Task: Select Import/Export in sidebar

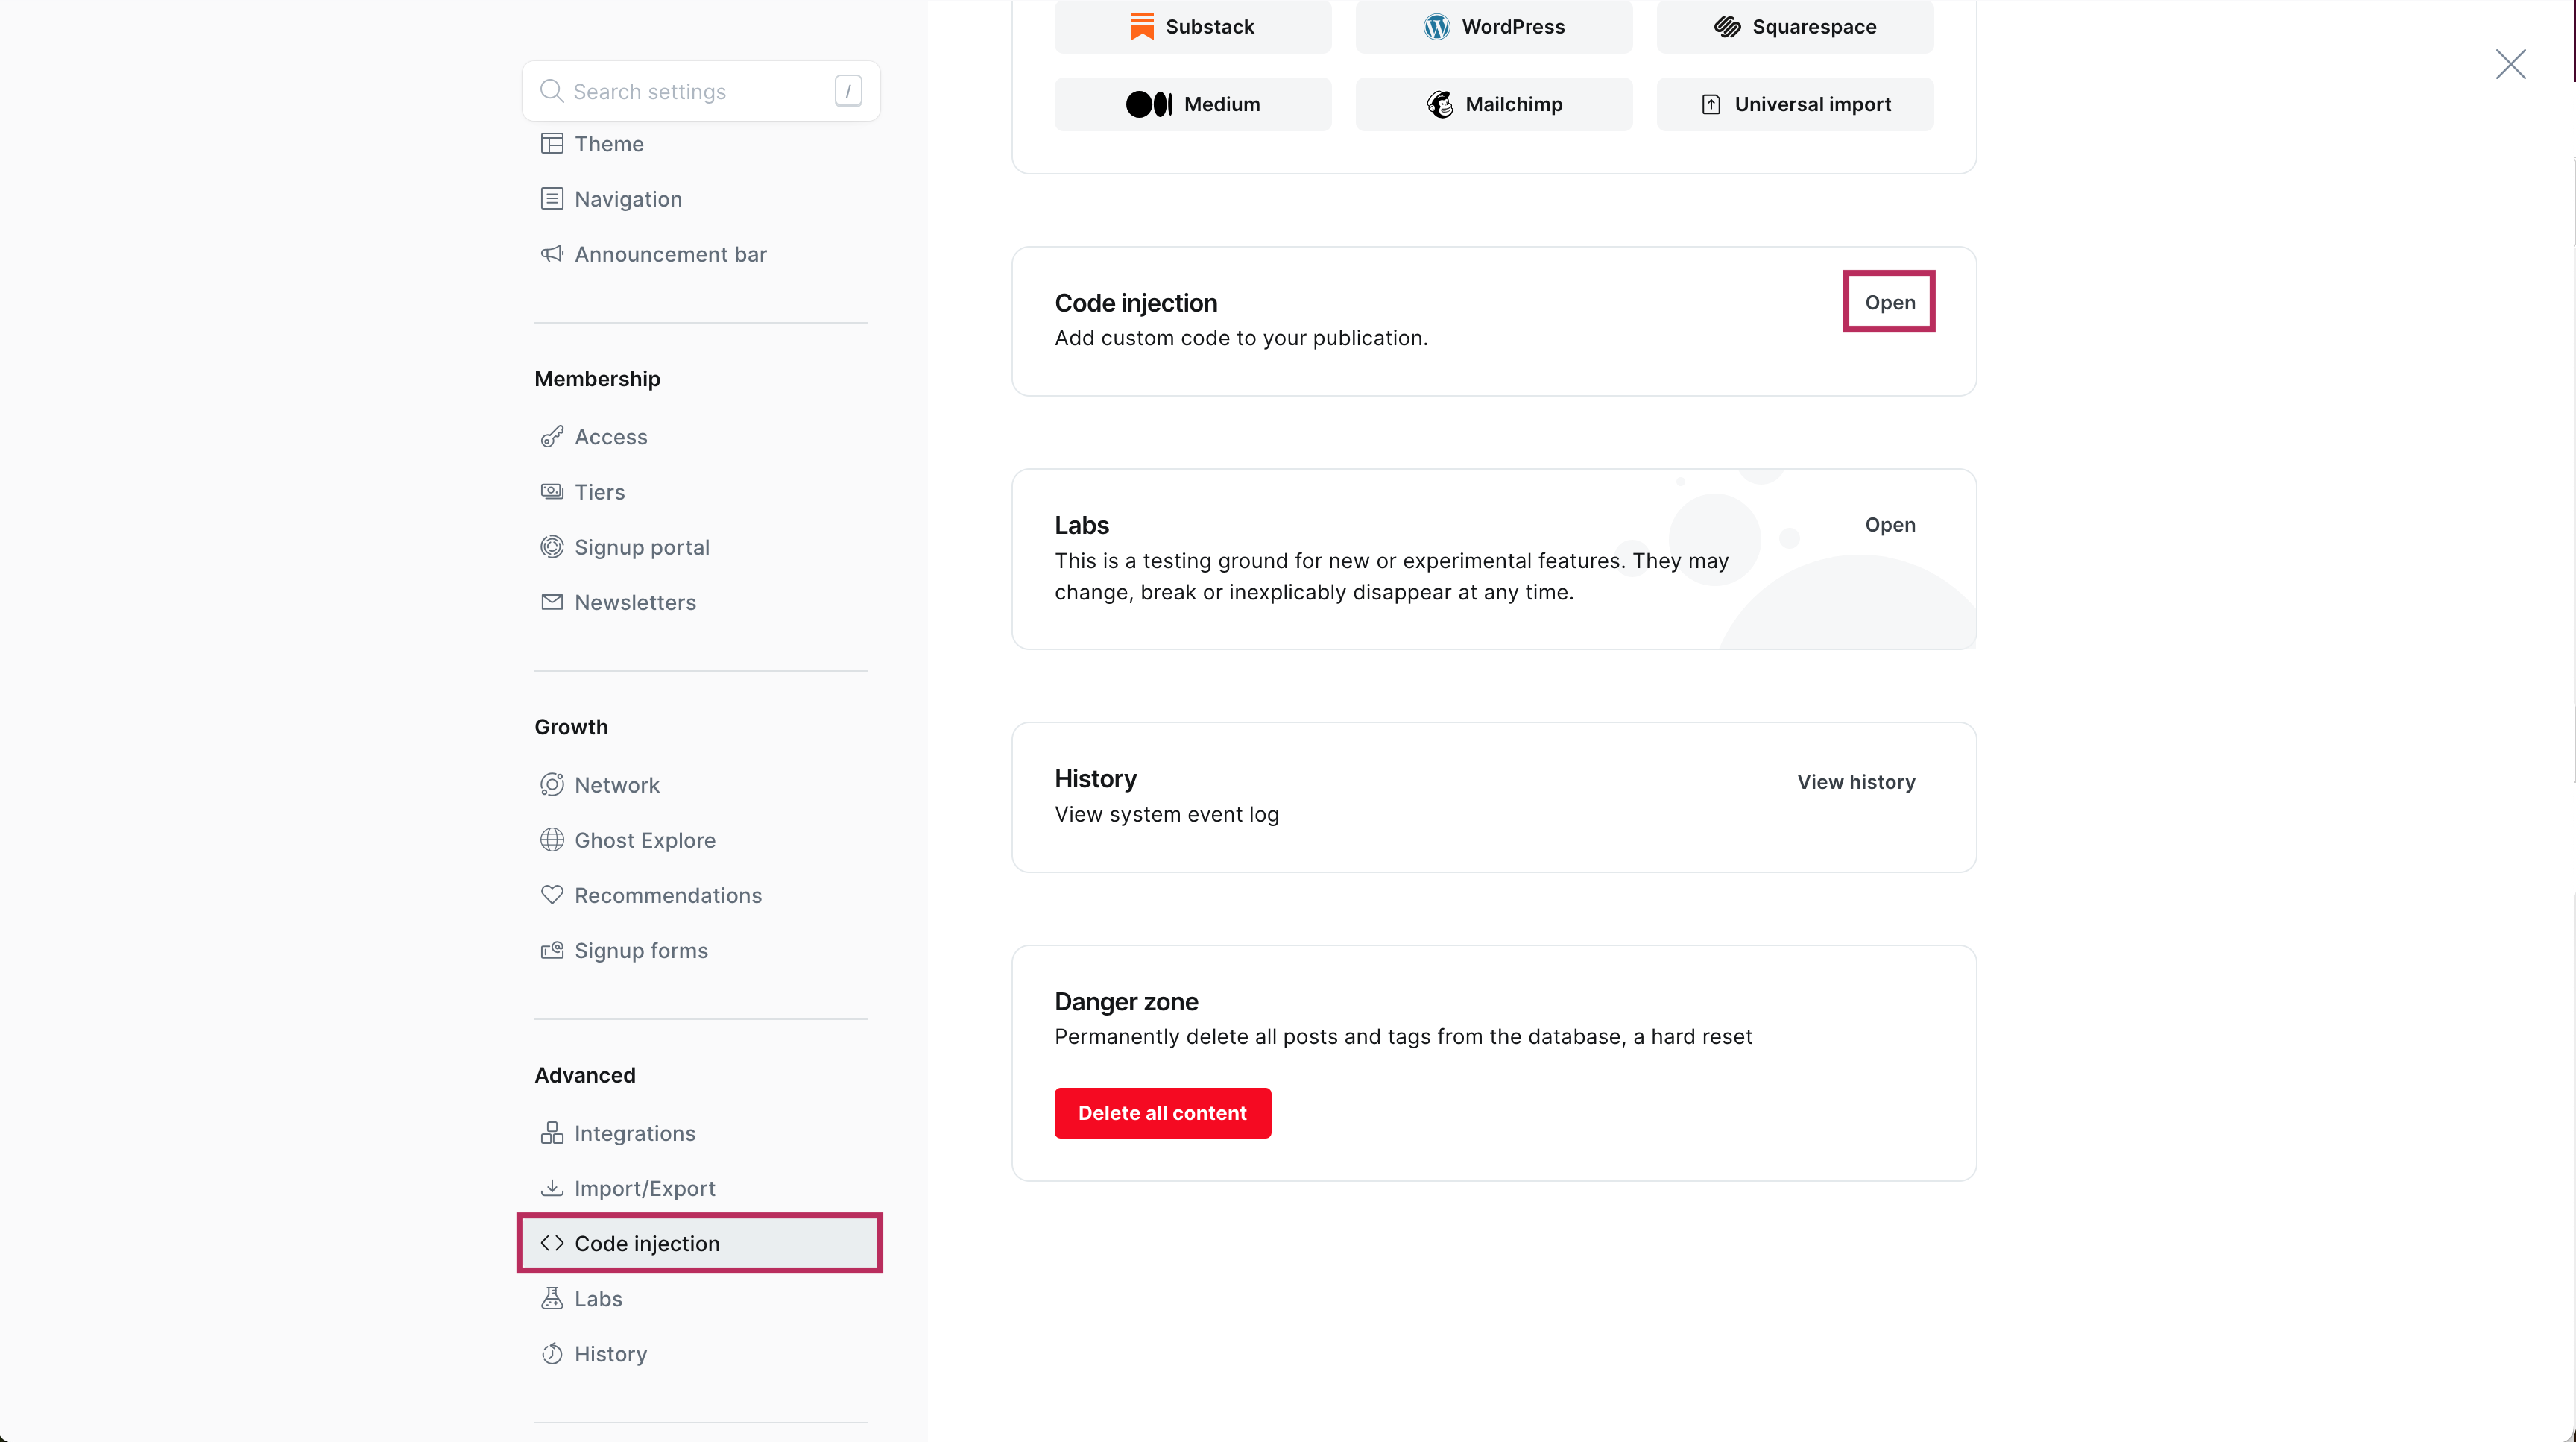Action: pyautogui.click(x=644, y=1188)
